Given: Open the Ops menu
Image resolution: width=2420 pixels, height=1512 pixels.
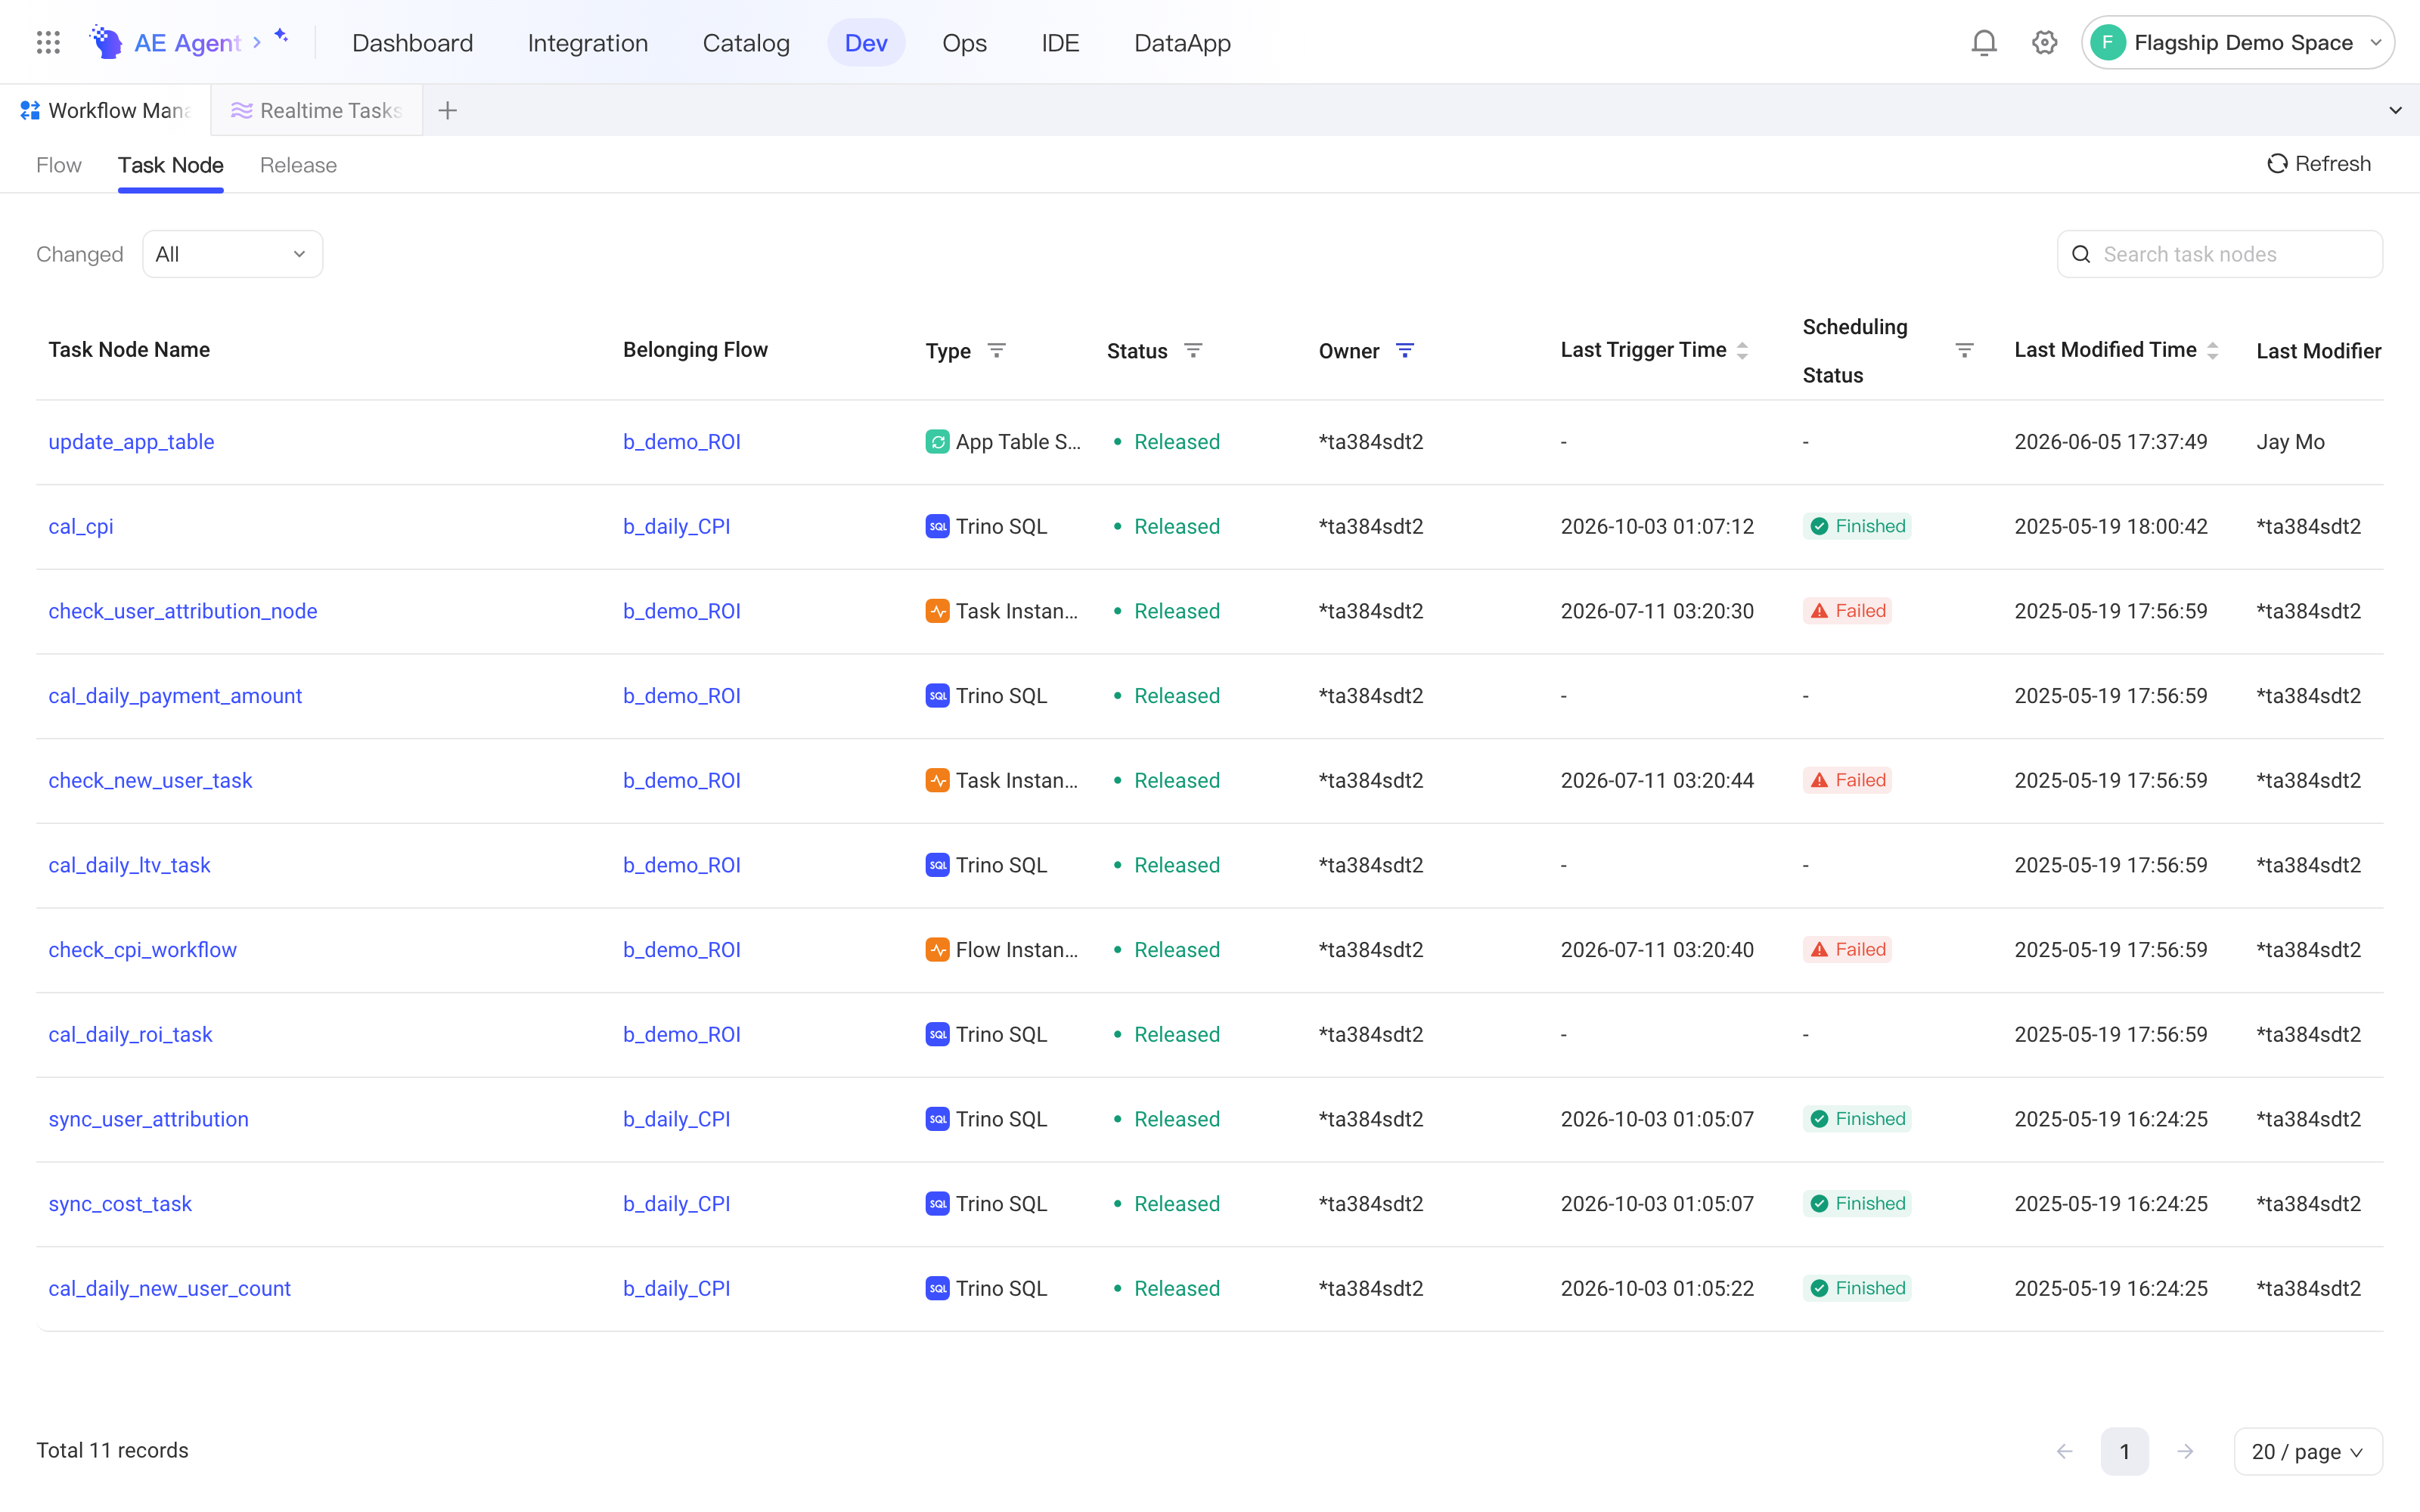Looking at the screenshot, I should click(x=964, y=43).
